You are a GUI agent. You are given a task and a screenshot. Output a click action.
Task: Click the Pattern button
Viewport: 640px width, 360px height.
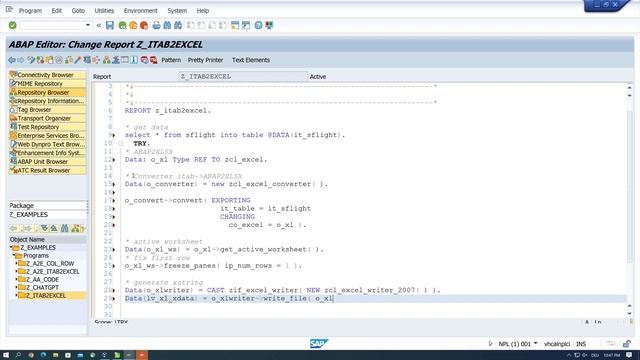click(171, 60)
